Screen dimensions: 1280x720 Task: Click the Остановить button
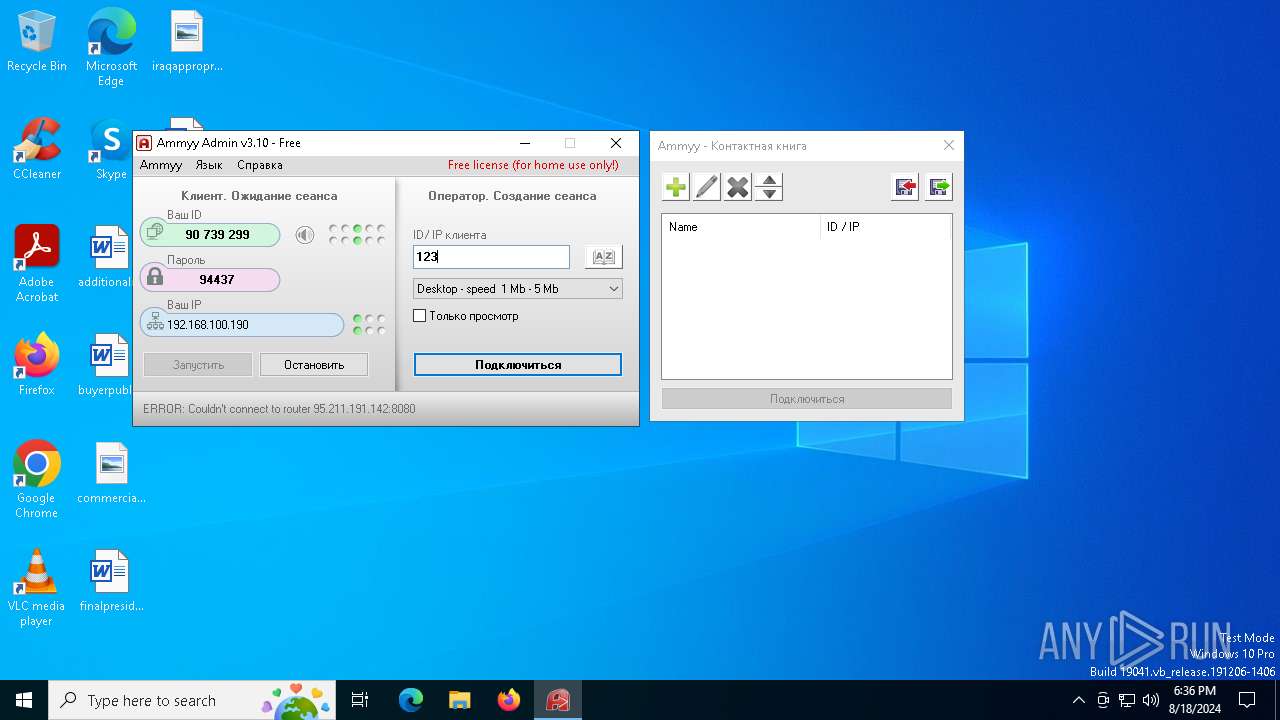click(314, 365)
